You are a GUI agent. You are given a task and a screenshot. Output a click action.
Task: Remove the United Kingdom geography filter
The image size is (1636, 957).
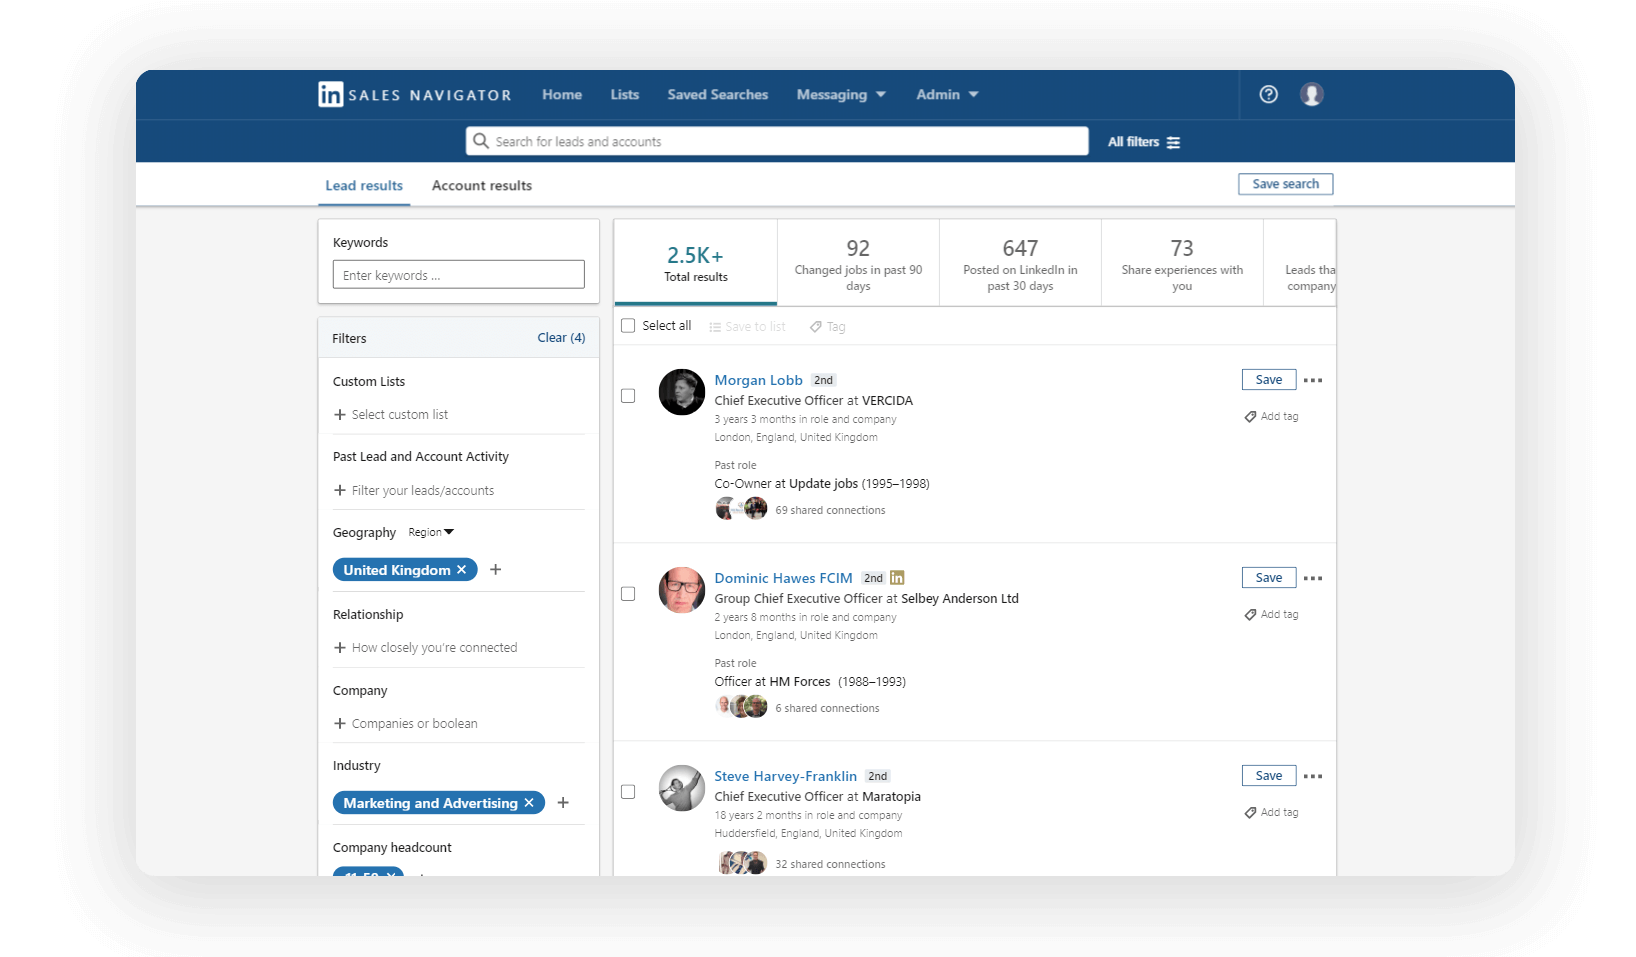click(461, 570)
